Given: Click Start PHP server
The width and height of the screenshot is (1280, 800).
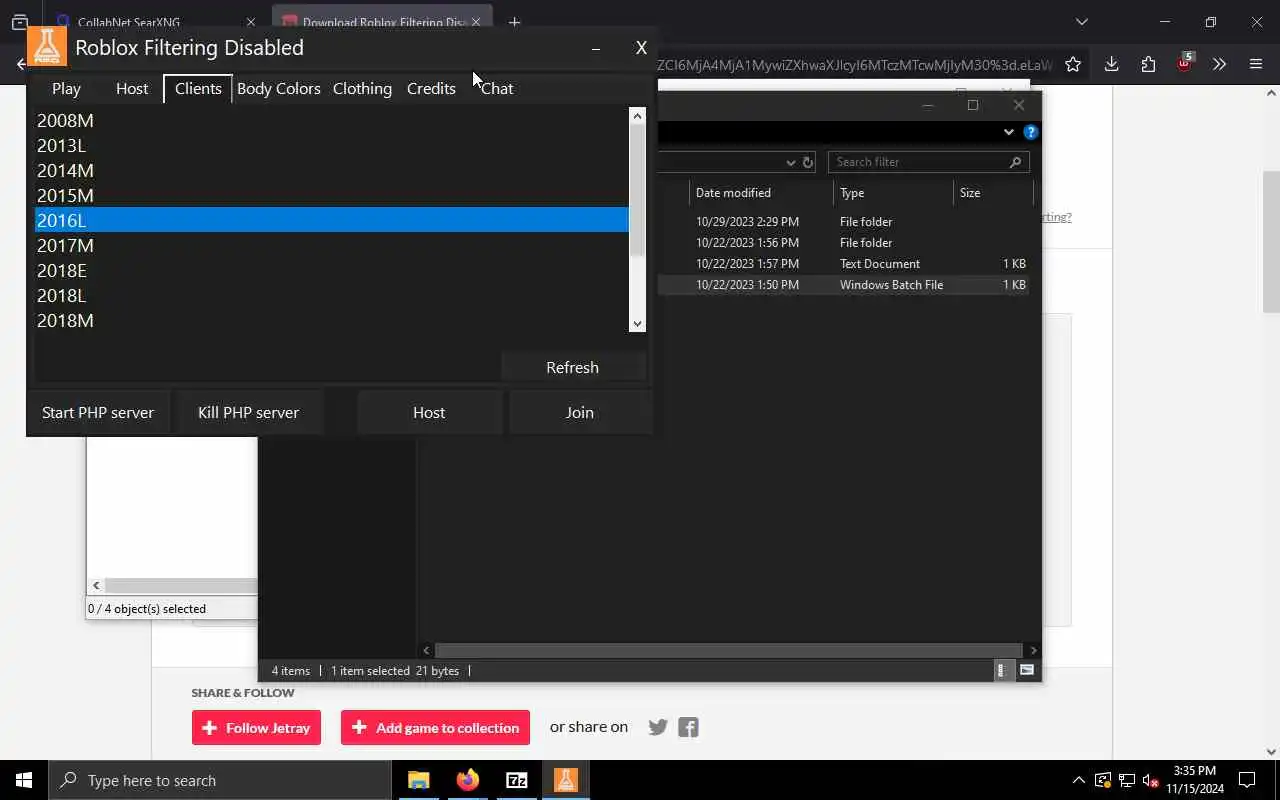Looking at the screenshot, I should pos(98,412).
